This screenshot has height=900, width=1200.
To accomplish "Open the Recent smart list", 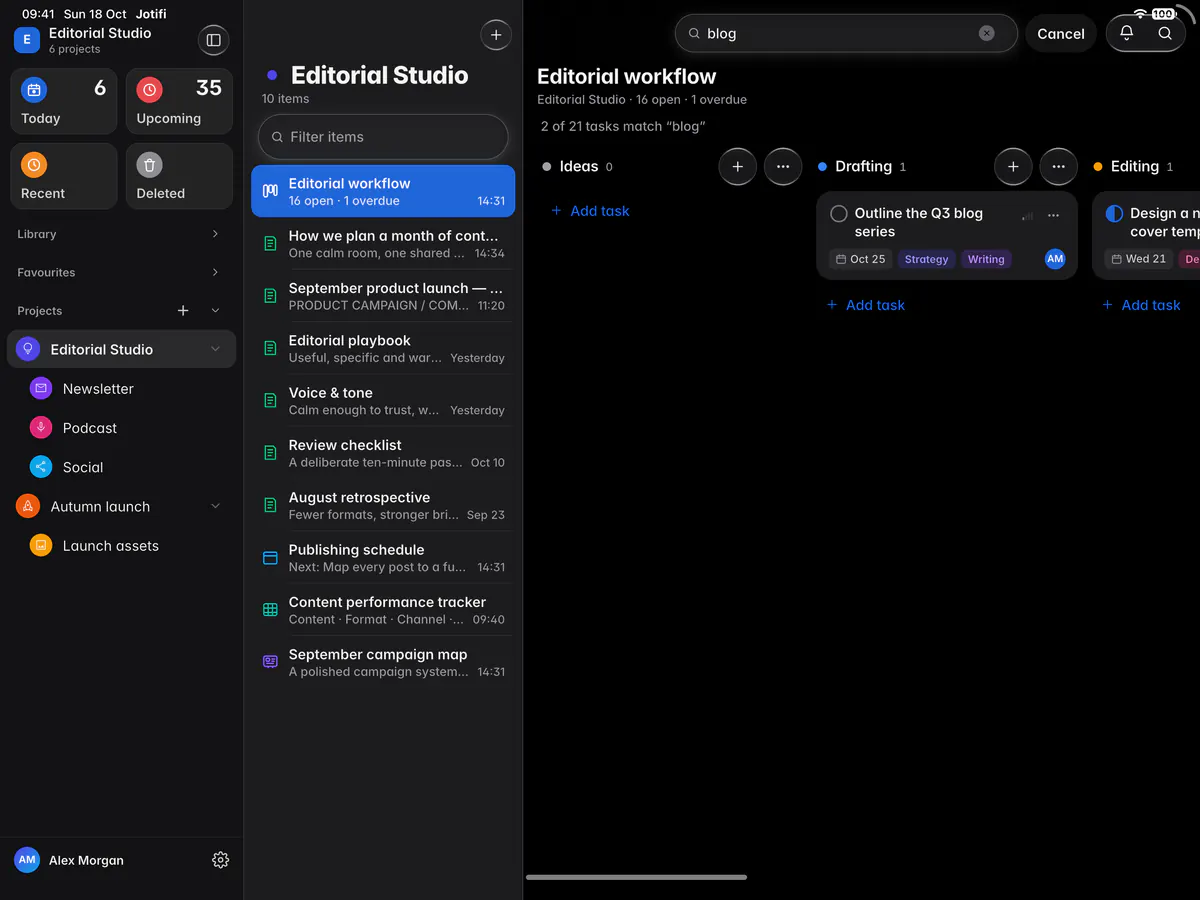I will [x=64, y=176].
